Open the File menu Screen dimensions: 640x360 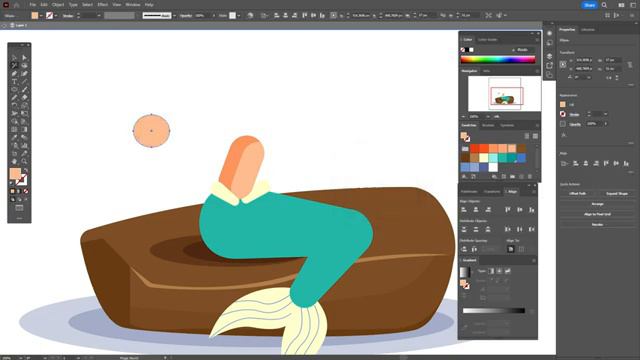pos(32,4)
